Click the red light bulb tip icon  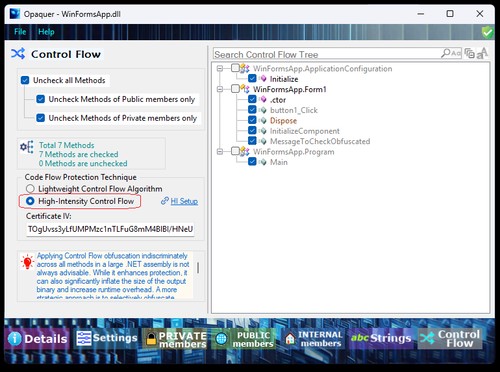pyautogui.click(x=27, y=262)
